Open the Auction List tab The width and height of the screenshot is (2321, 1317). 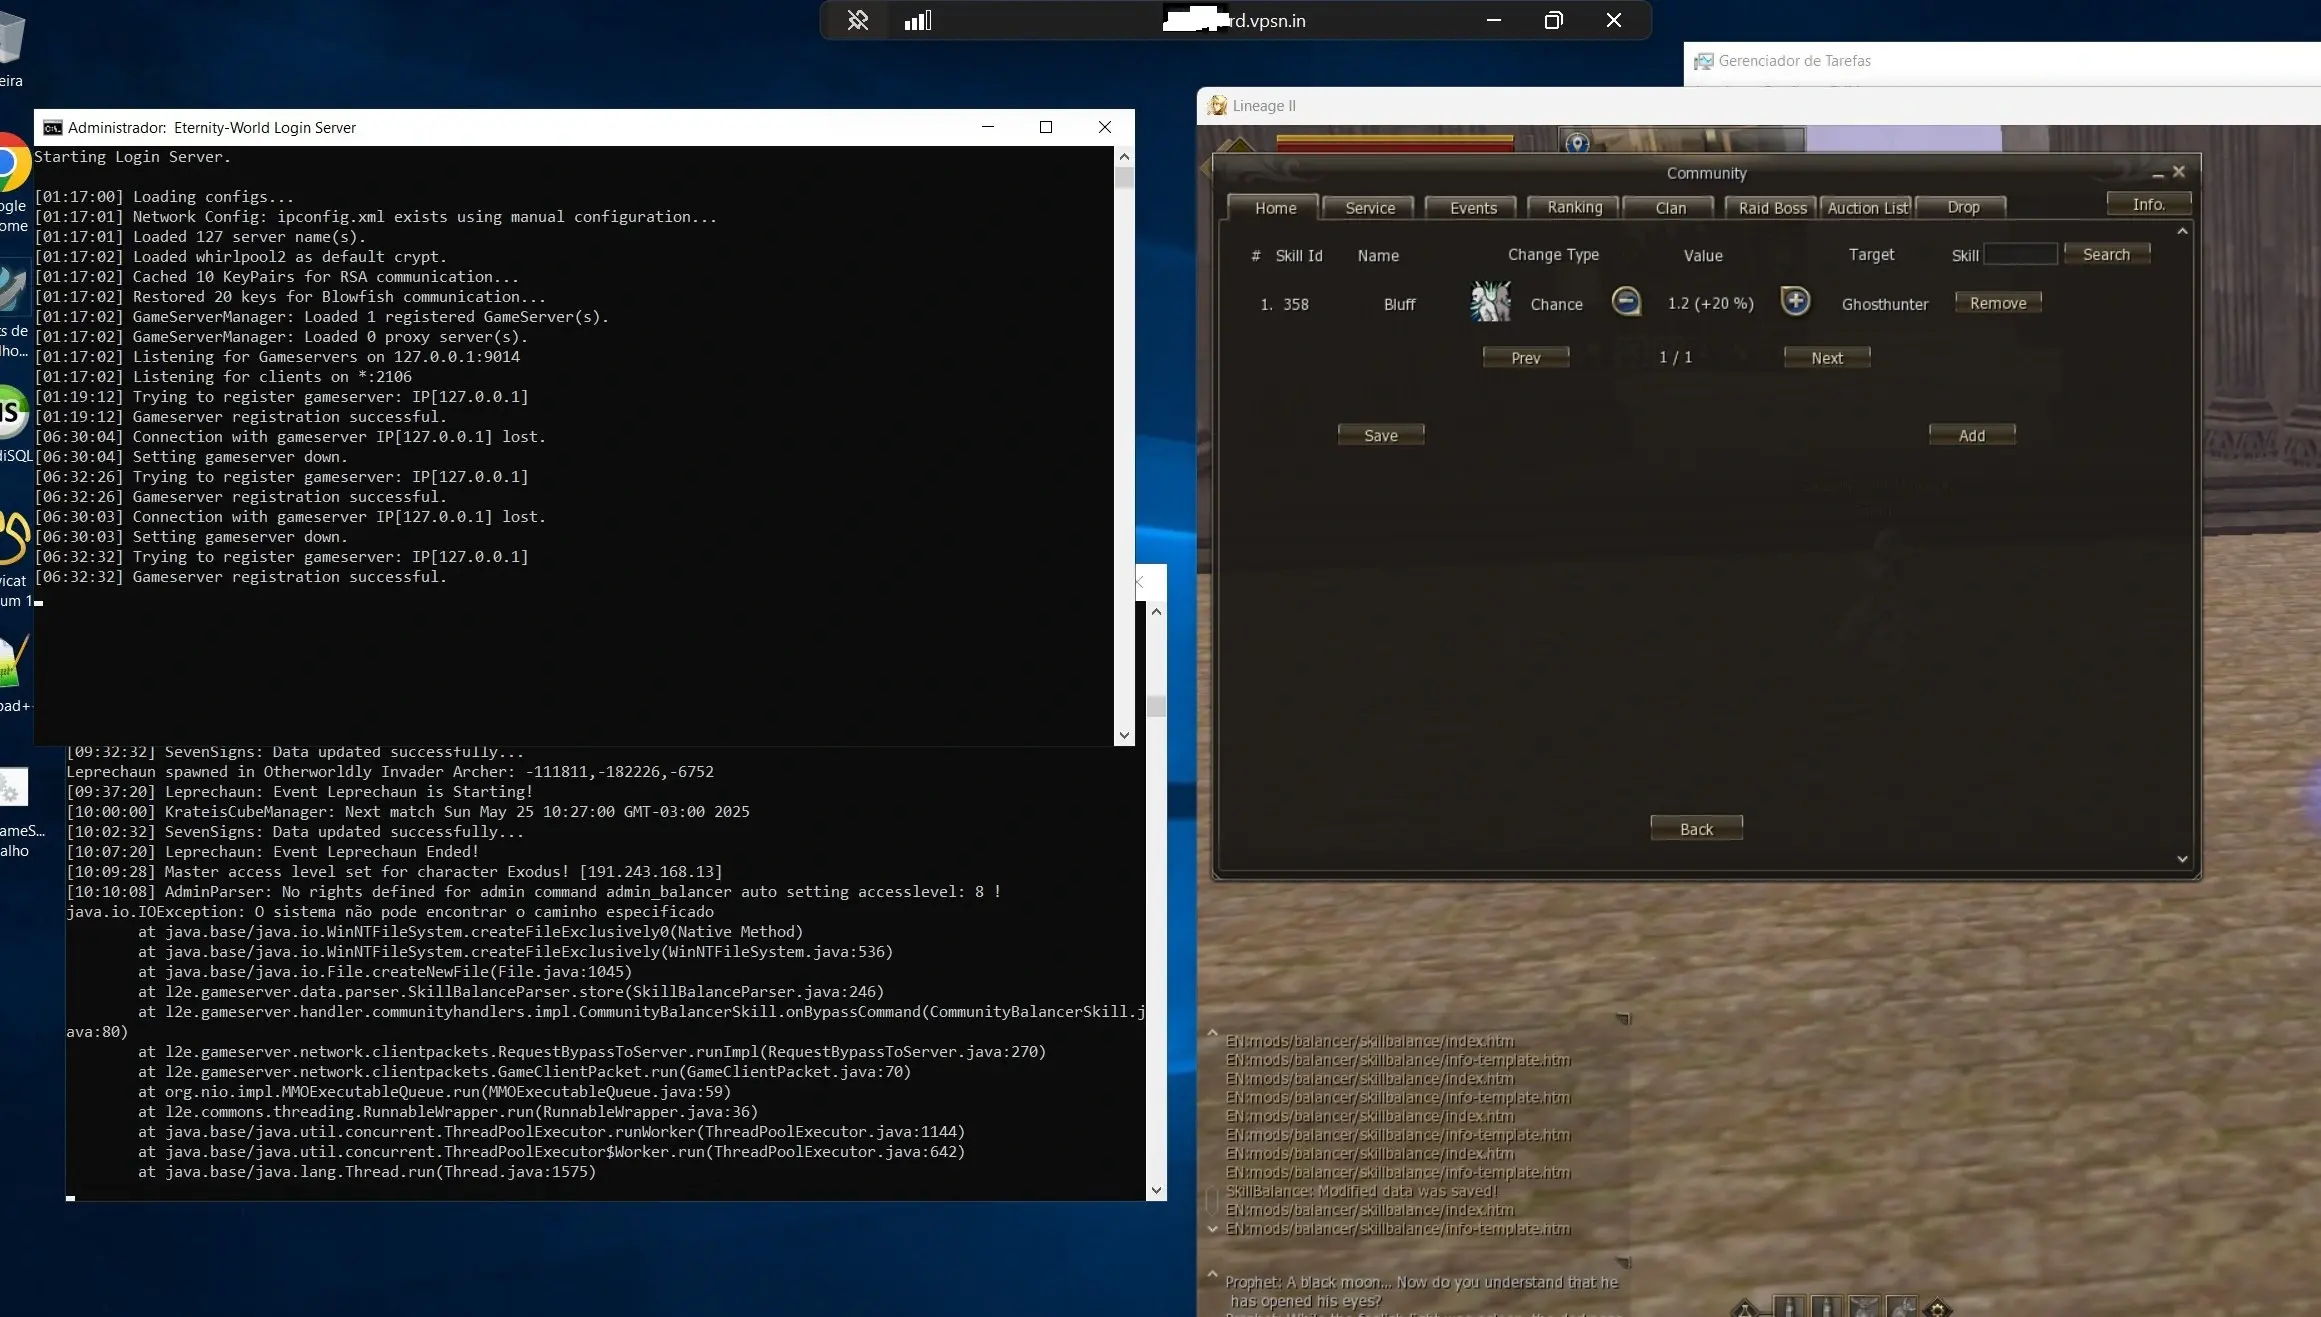point(1866,208)
